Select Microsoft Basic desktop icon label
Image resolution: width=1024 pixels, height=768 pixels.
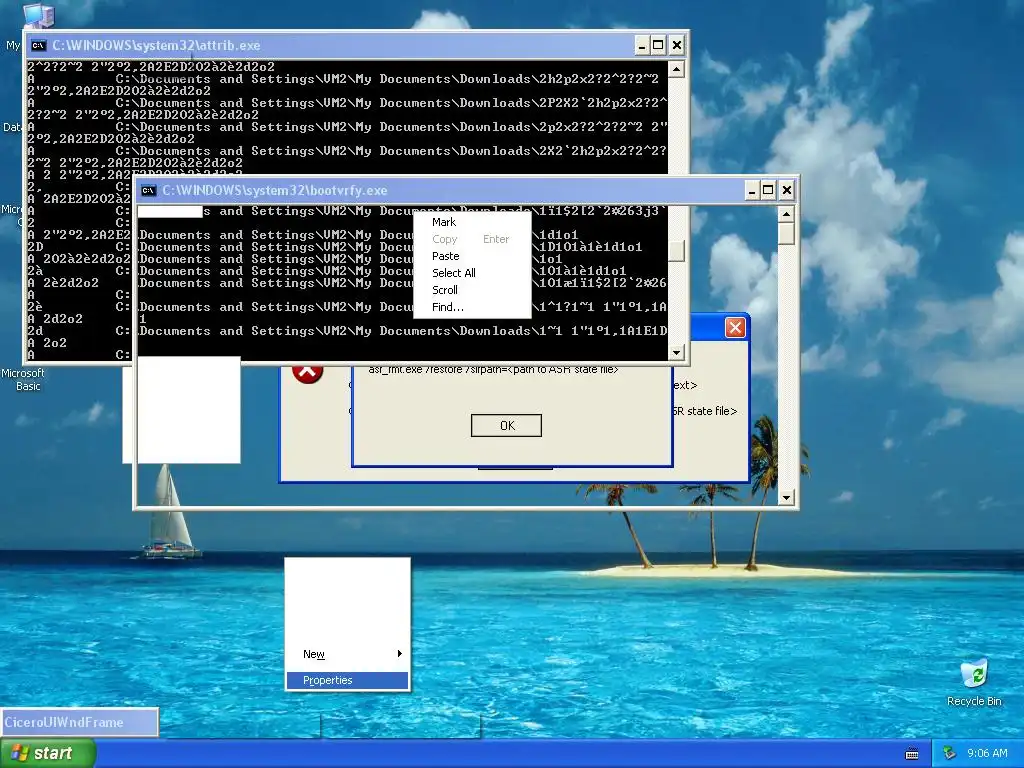[24, 379]
